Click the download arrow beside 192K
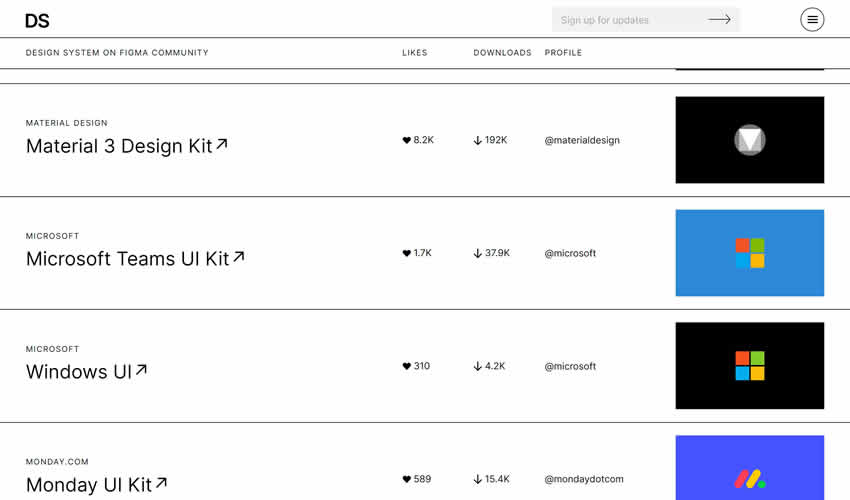850x500 pixels. click(478, 141)
